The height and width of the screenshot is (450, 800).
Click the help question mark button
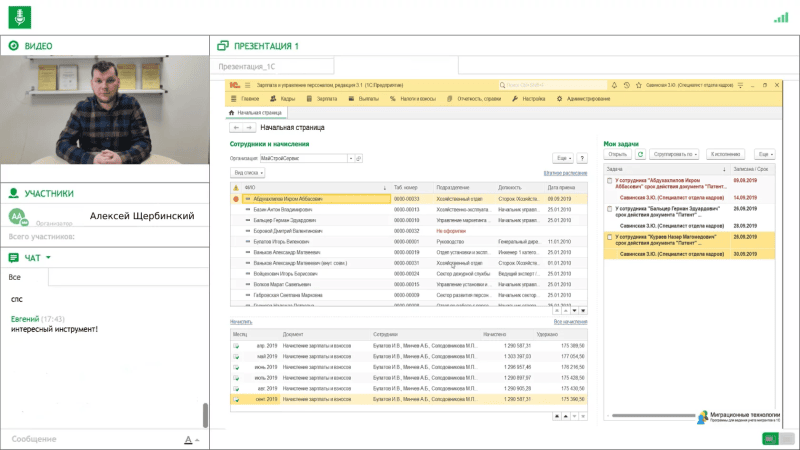tap(580, 158)
